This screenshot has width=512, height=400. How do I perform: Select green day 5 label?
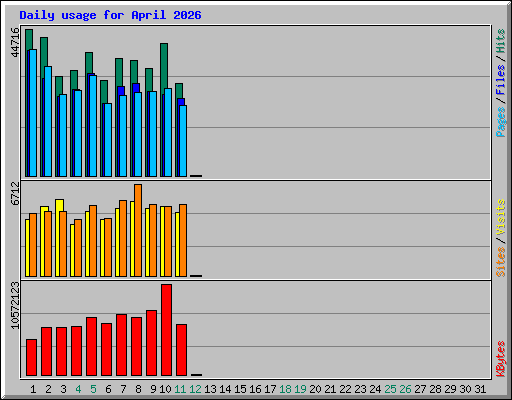(x=93, y=389)
